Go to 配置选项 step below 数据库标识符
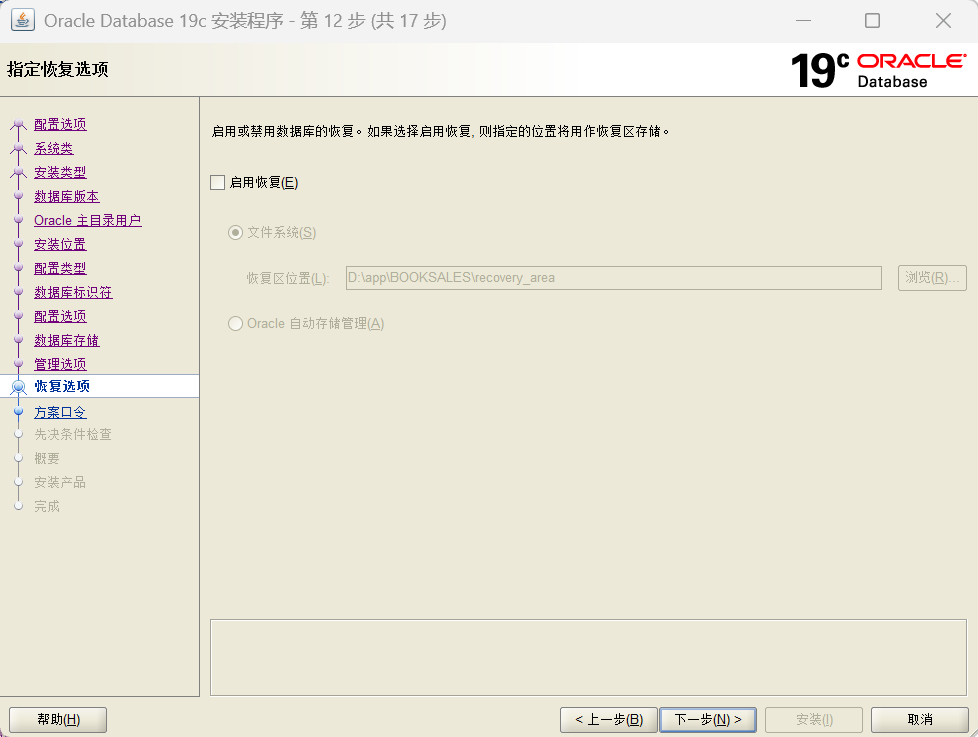The image size is (978, 737). 60,316
